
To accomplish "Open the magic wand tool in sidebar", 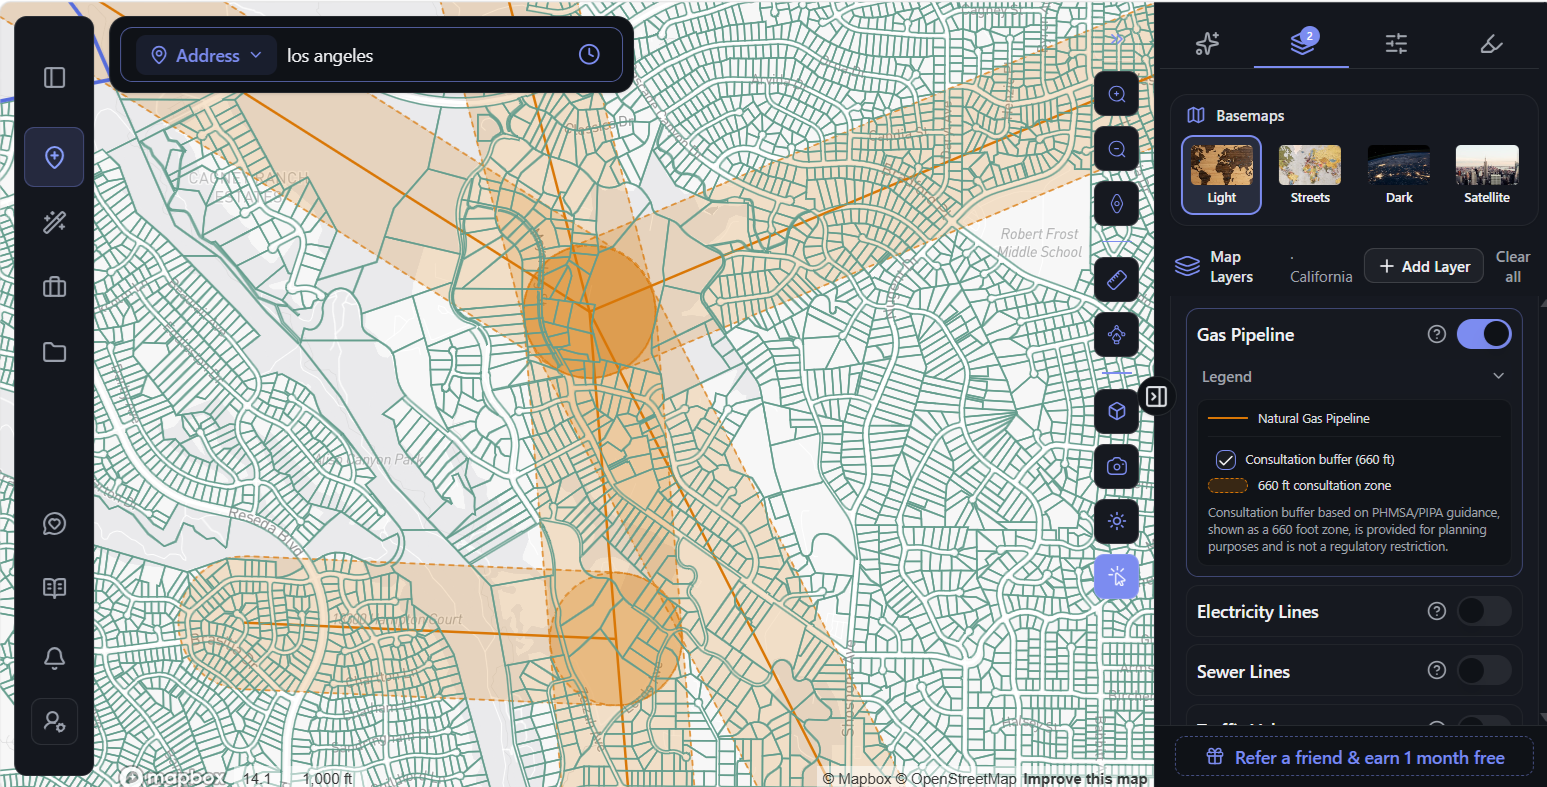I will tap(55, 222).
